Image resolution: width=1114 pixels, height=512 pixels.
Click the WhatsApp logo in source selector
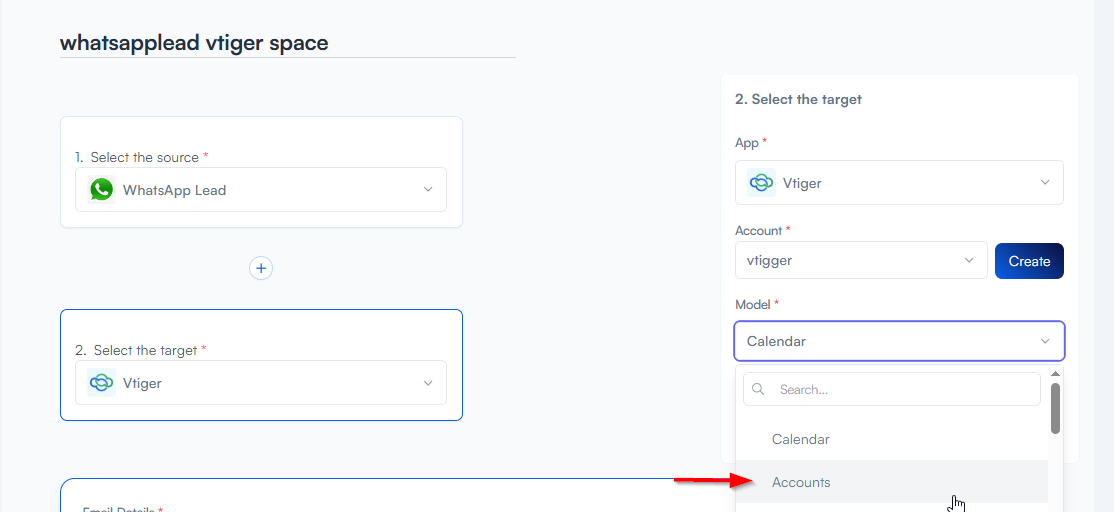coord(102,190)
